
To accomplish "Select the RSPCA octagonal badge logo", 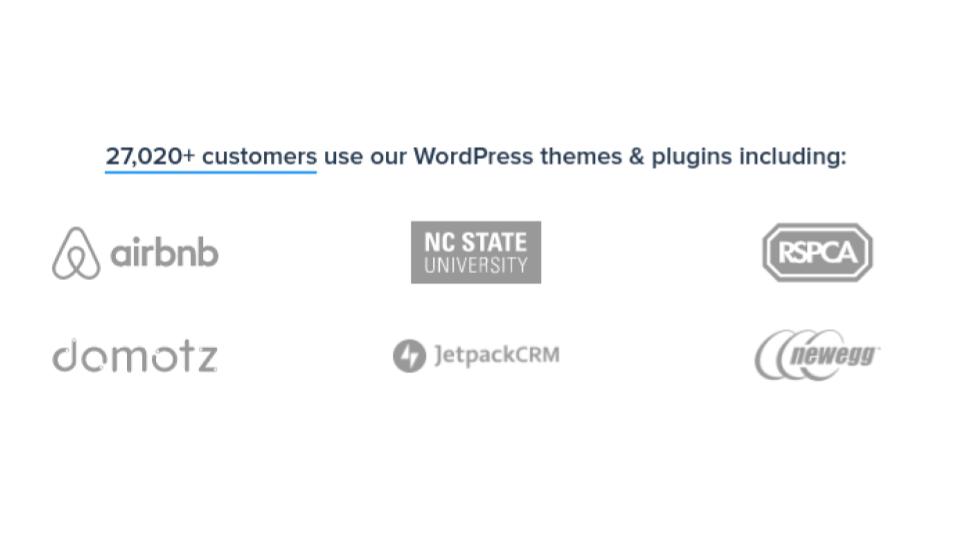I will point(817,252).
